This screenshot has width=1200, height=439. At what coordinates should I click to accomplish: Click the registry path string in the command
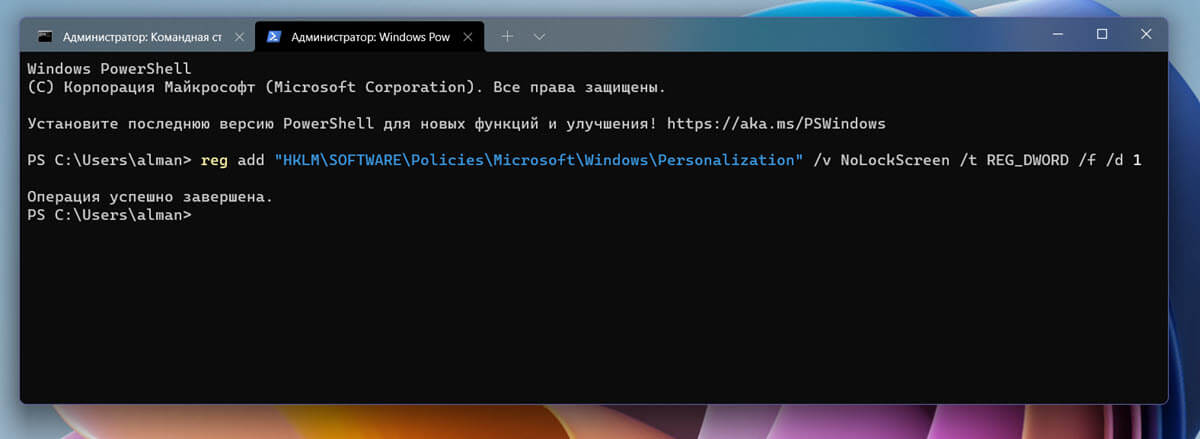click(538, 160)
